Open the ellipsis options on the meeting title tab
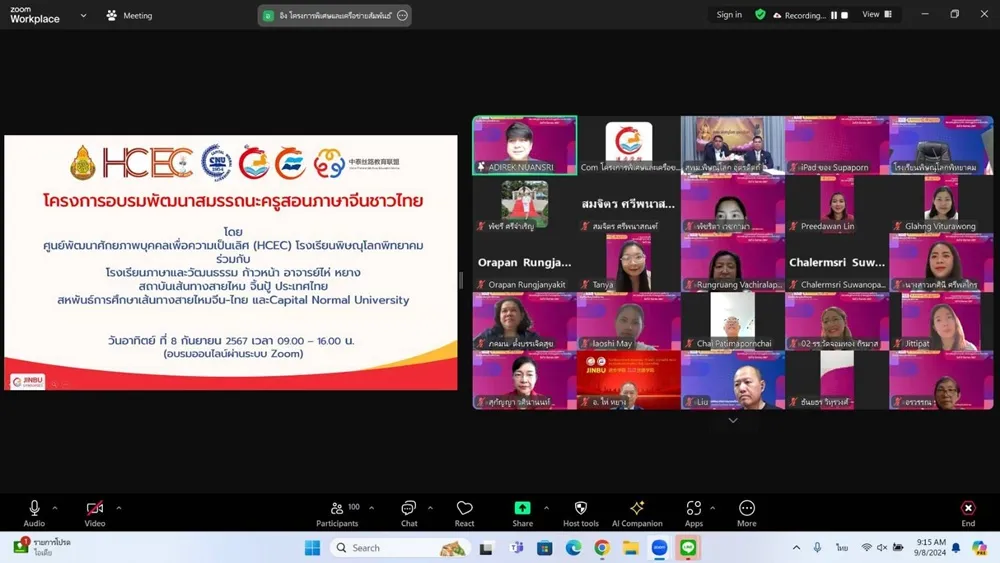The width and height of the screenshot is (1000, 563). [402, 15]
